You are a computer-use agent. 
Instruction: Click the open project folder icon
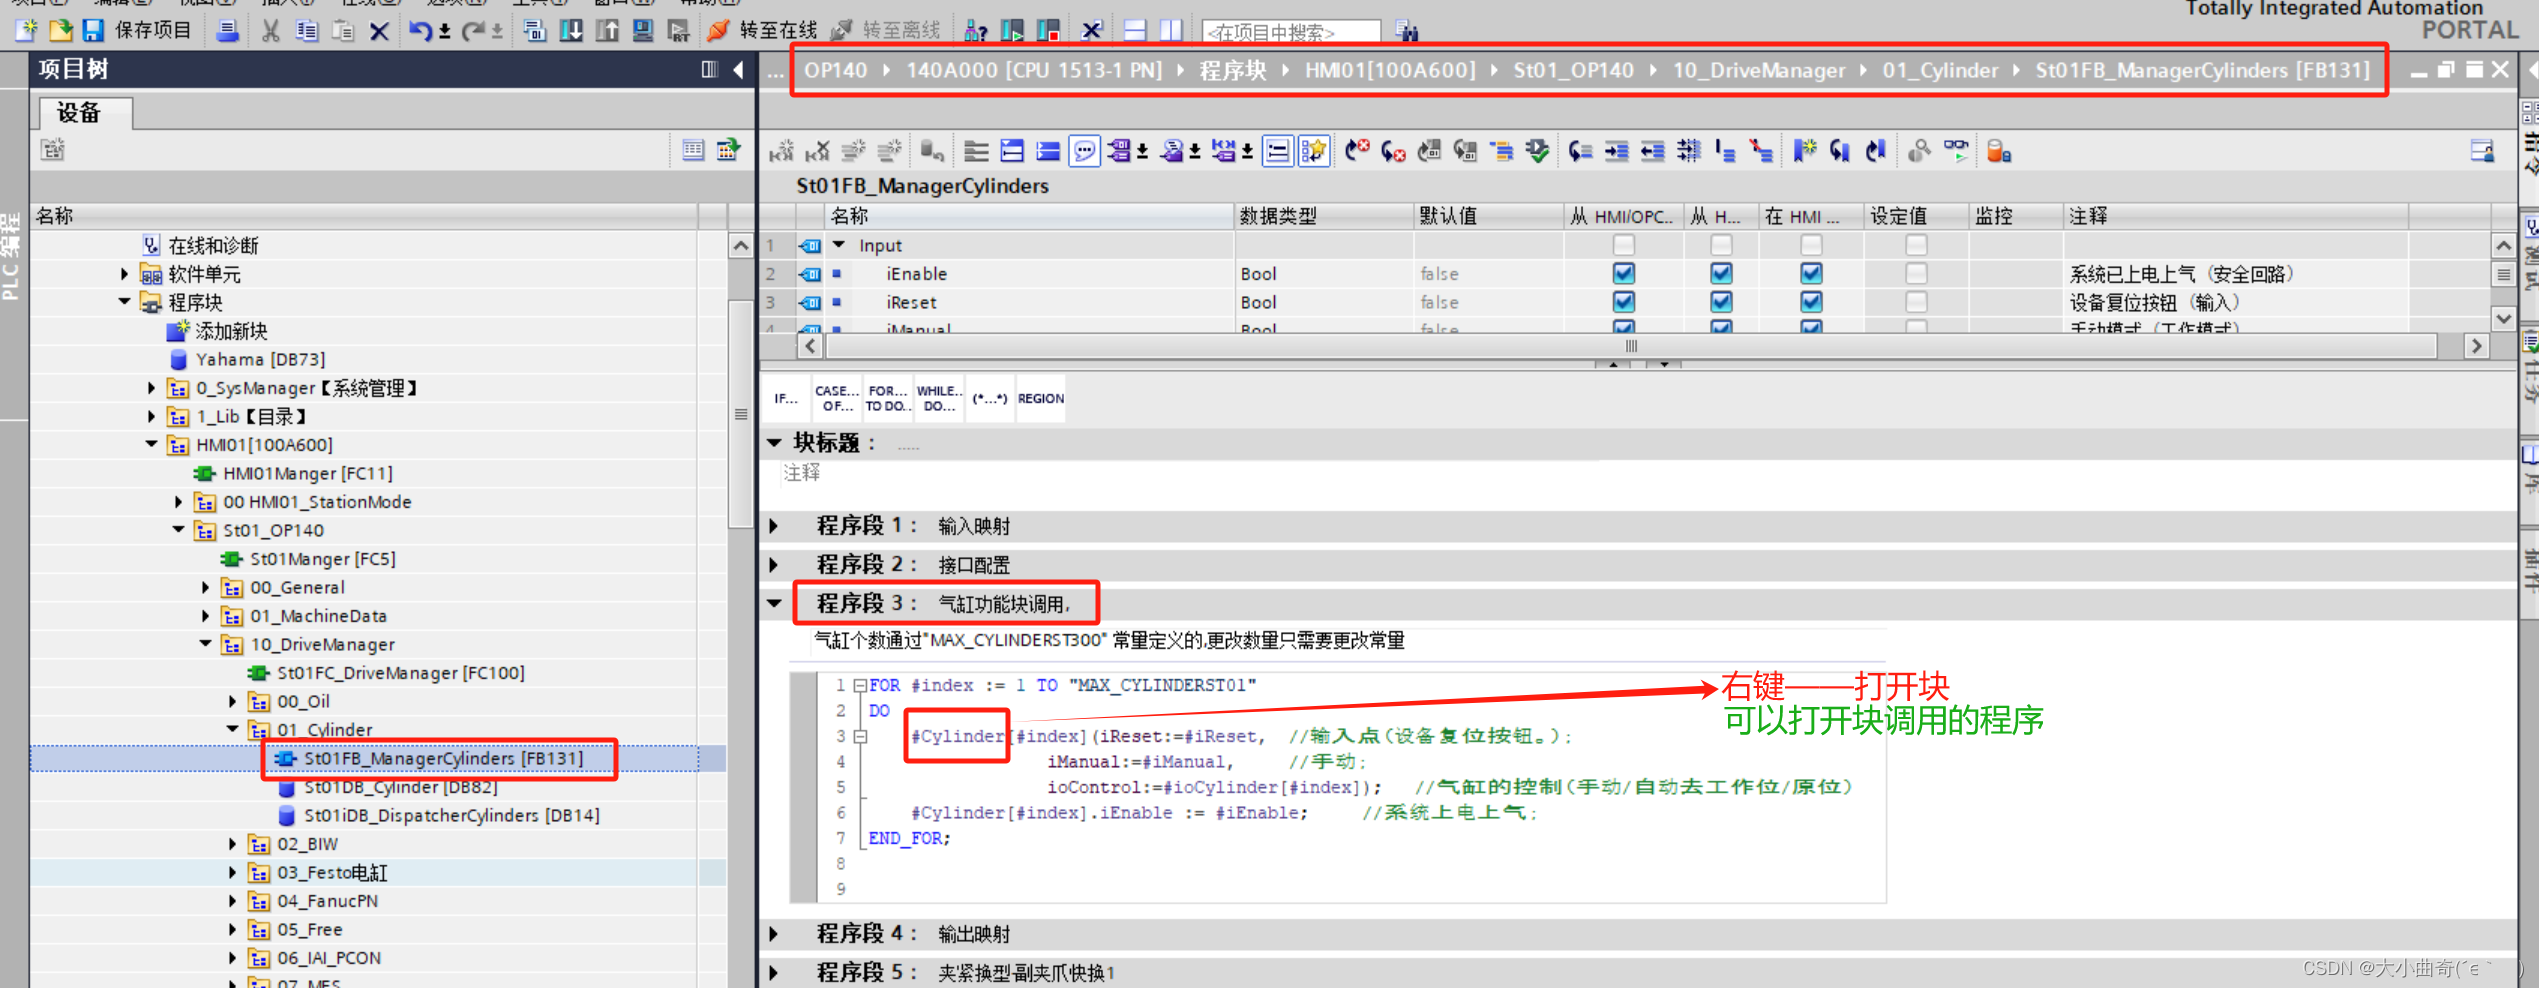tap(60, 30)
